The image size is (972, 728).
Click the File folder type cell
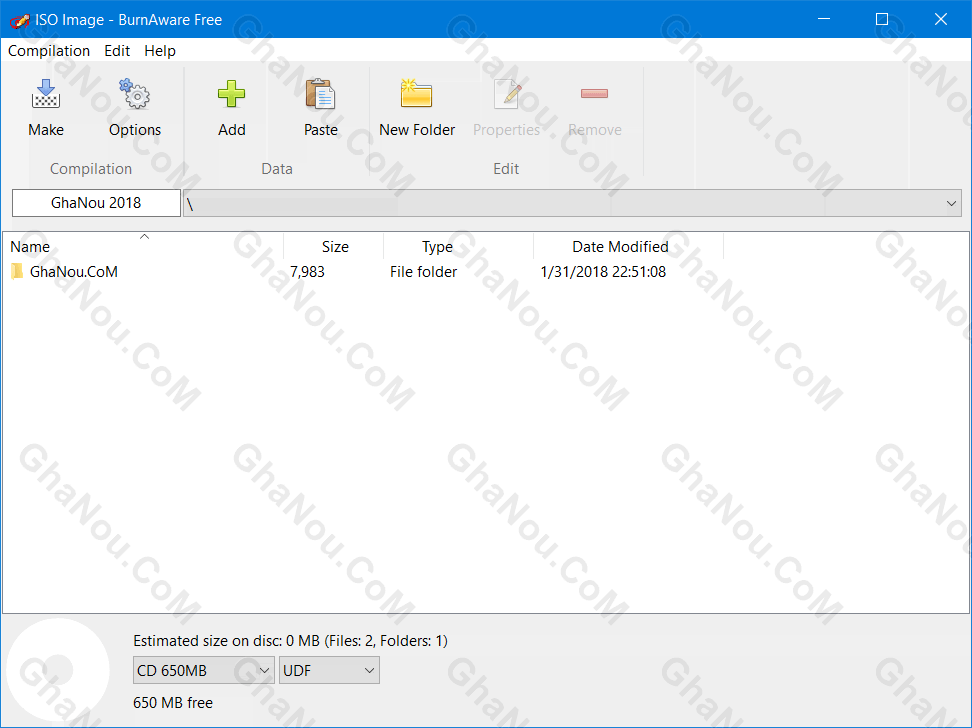click(423, 272)
